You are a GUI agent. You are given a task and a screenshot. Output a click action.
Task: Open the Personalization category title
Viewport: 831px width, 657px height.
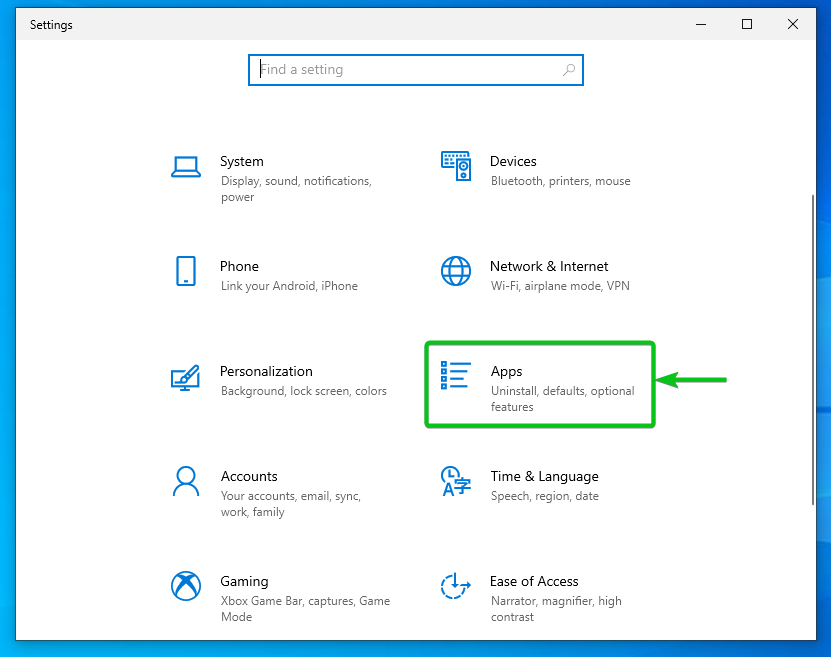pos(266,371)
